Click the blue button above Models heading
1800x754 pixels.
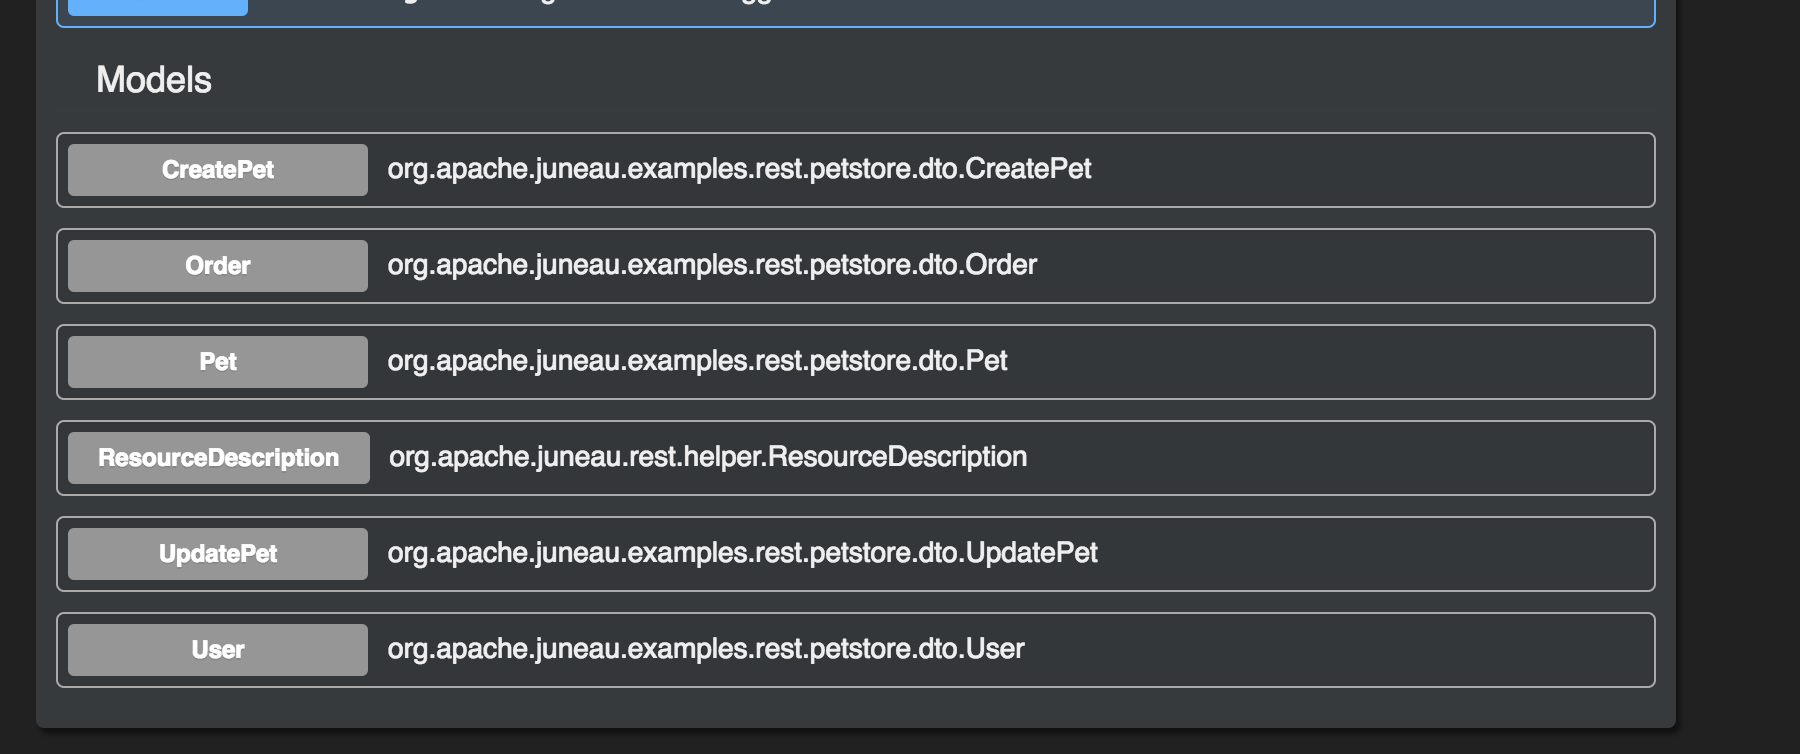coord(157,8)
